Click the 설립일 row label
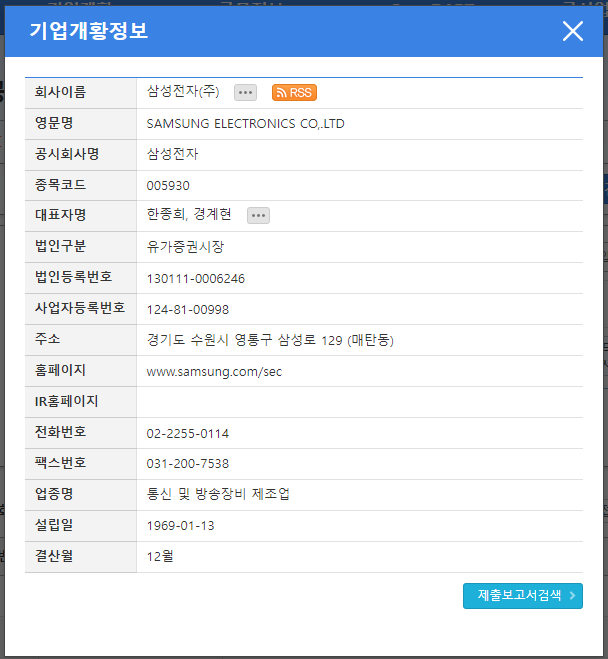 [x=54, y=525]
